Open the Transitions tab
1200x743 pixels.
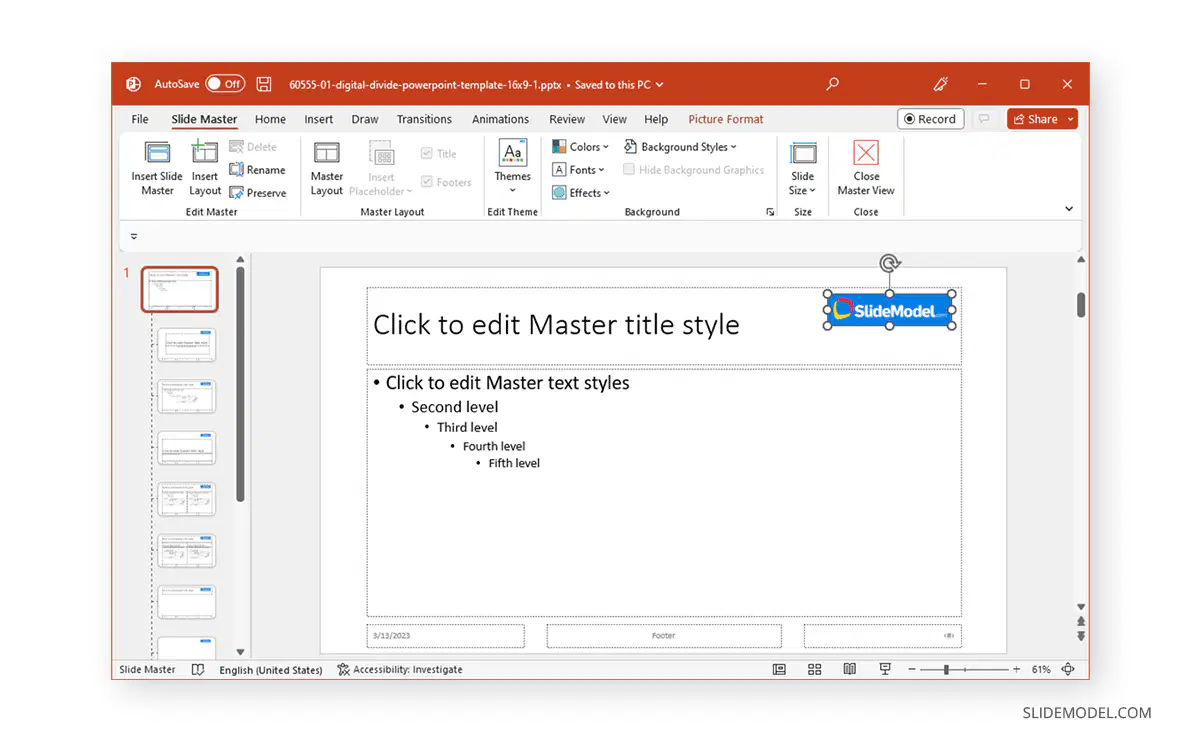[x=424, y=119]
